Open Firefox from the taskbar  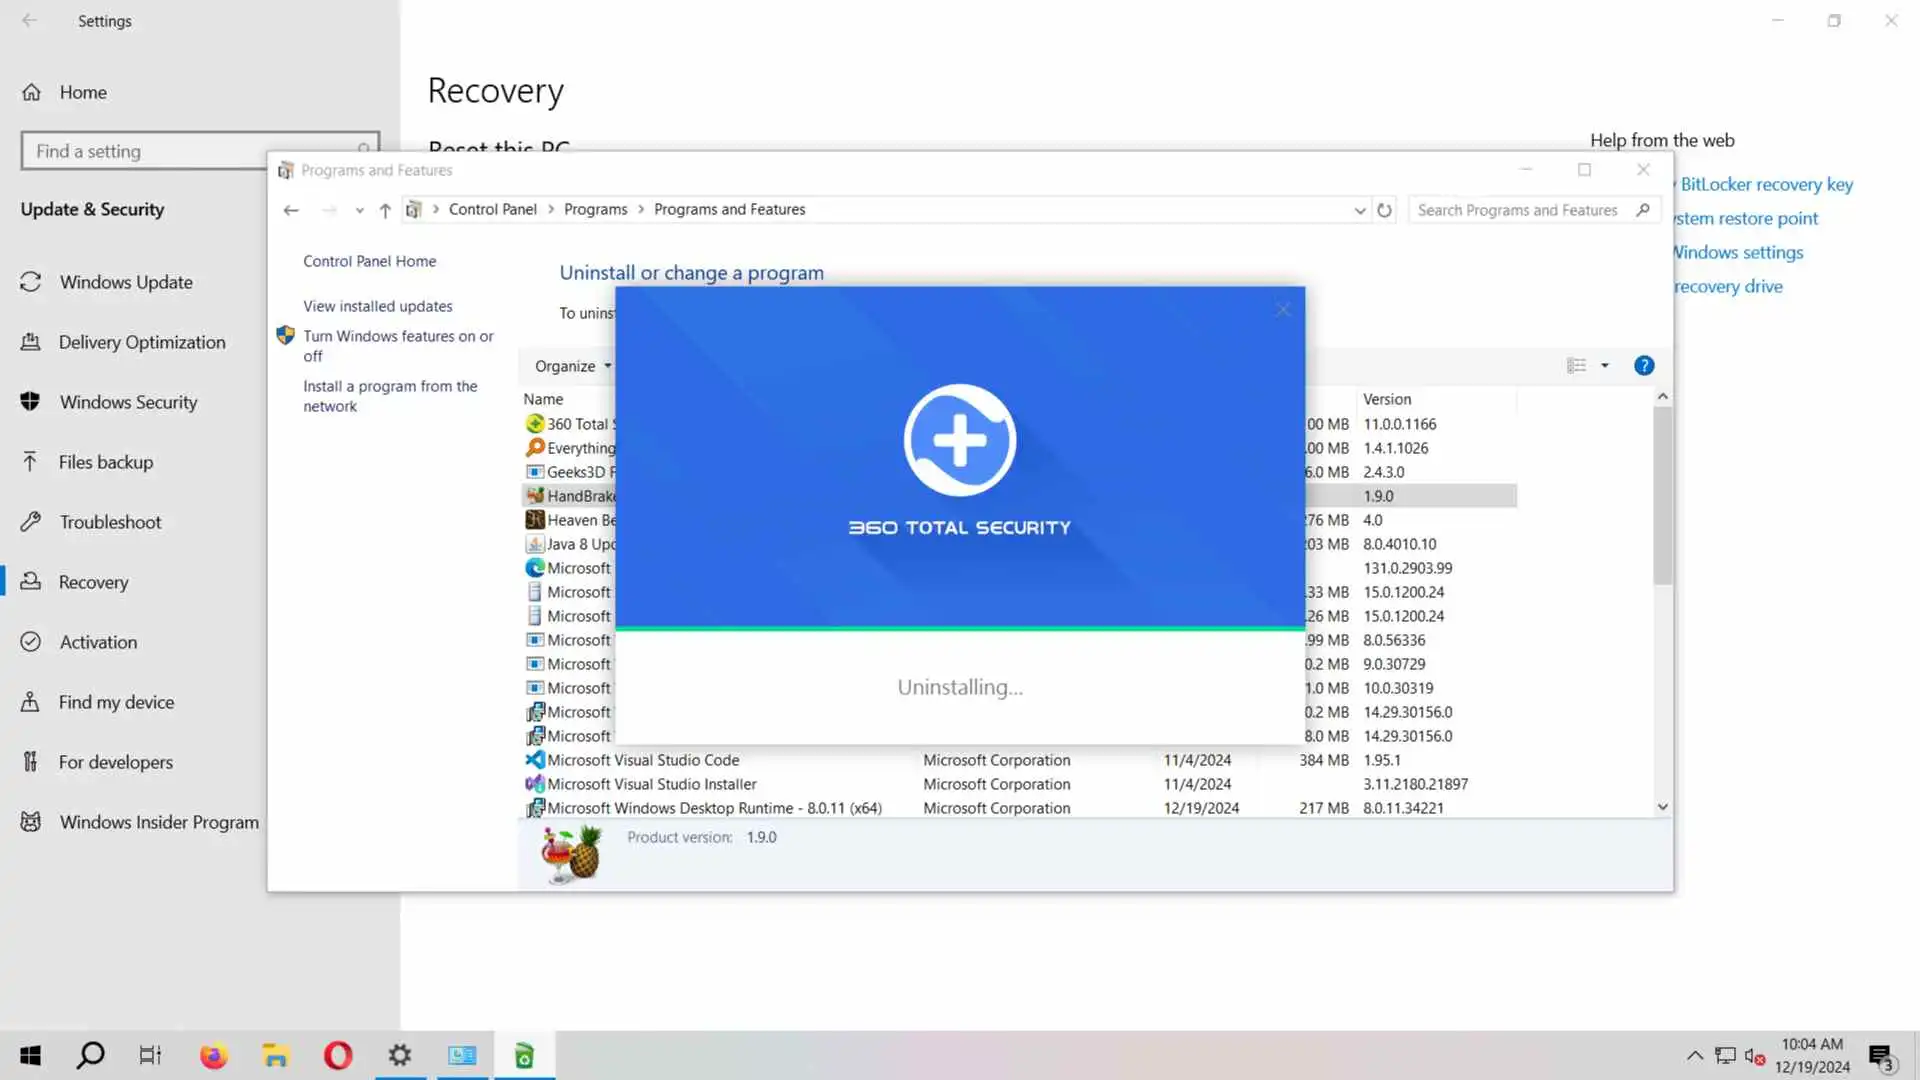point(213,1055)
